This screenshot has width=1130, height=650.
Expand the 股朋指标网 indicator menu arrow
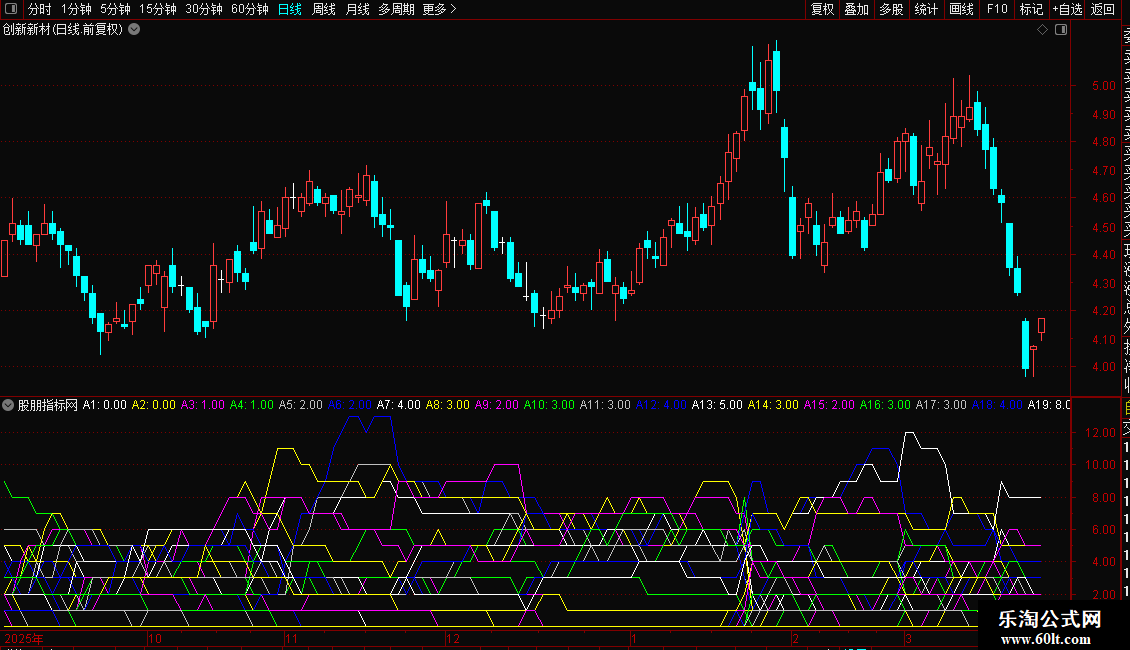(9, 405)
